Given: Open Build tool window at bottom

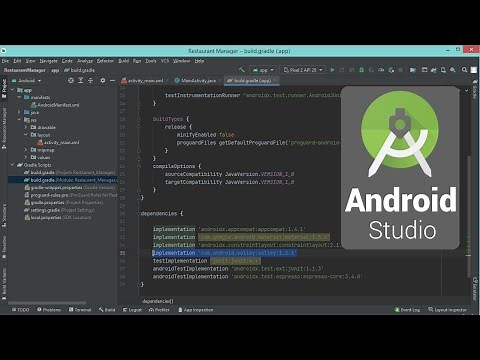Looking at the screenshot, I should point(107,310).
